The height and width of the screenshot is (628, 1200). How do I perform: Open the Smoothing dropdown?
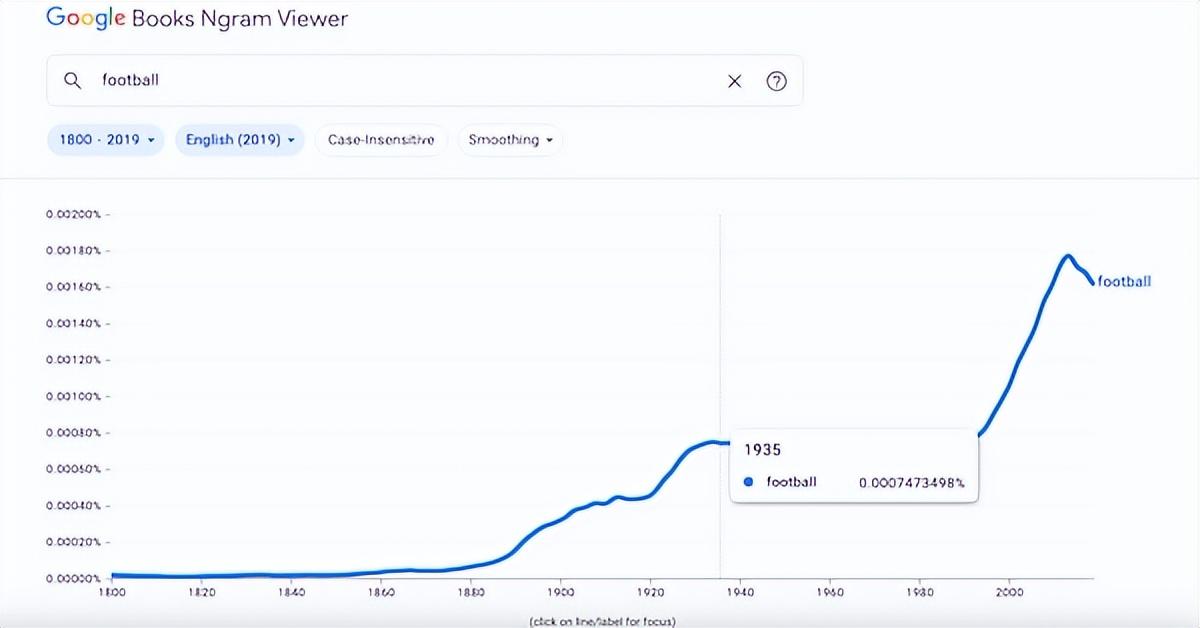tap(510, 140)
